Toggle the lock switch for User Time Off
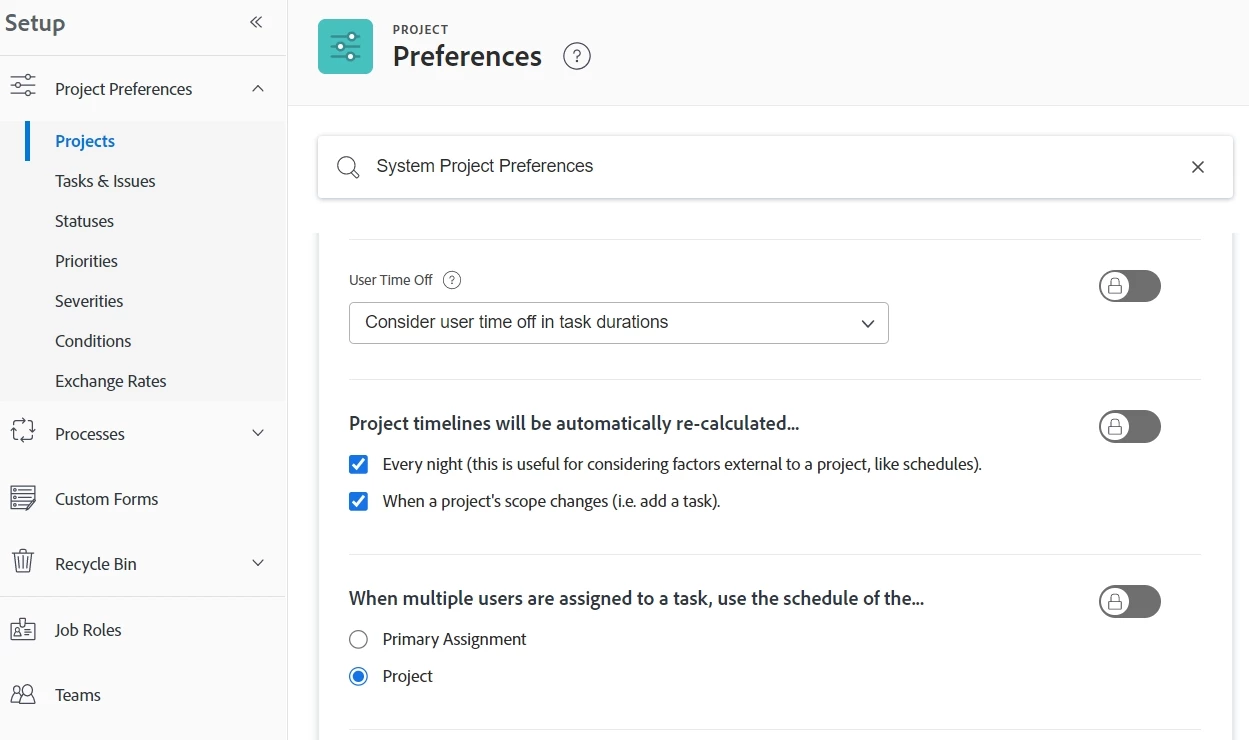Viewport: 1249px width, 740px height. coord(1129,287)
